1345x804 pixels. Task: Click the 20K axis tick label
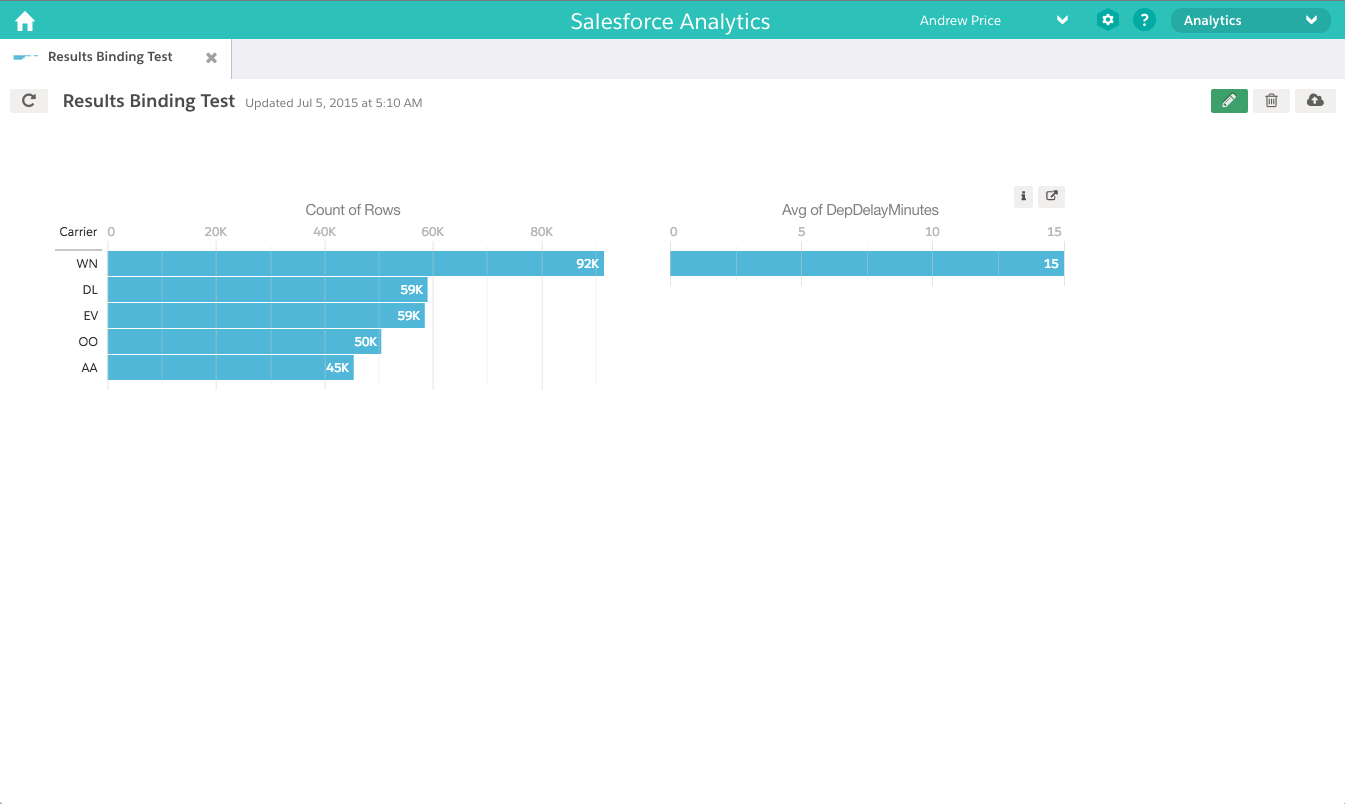point(215,232)
